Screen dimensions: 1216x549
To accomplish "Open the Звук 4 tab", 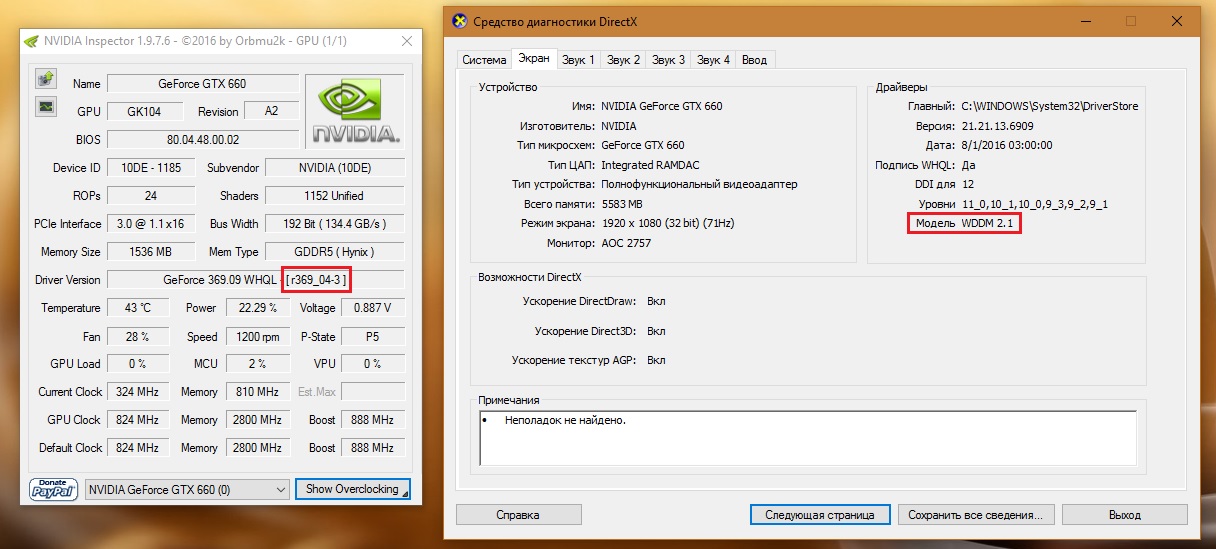I will coord(713,60).
